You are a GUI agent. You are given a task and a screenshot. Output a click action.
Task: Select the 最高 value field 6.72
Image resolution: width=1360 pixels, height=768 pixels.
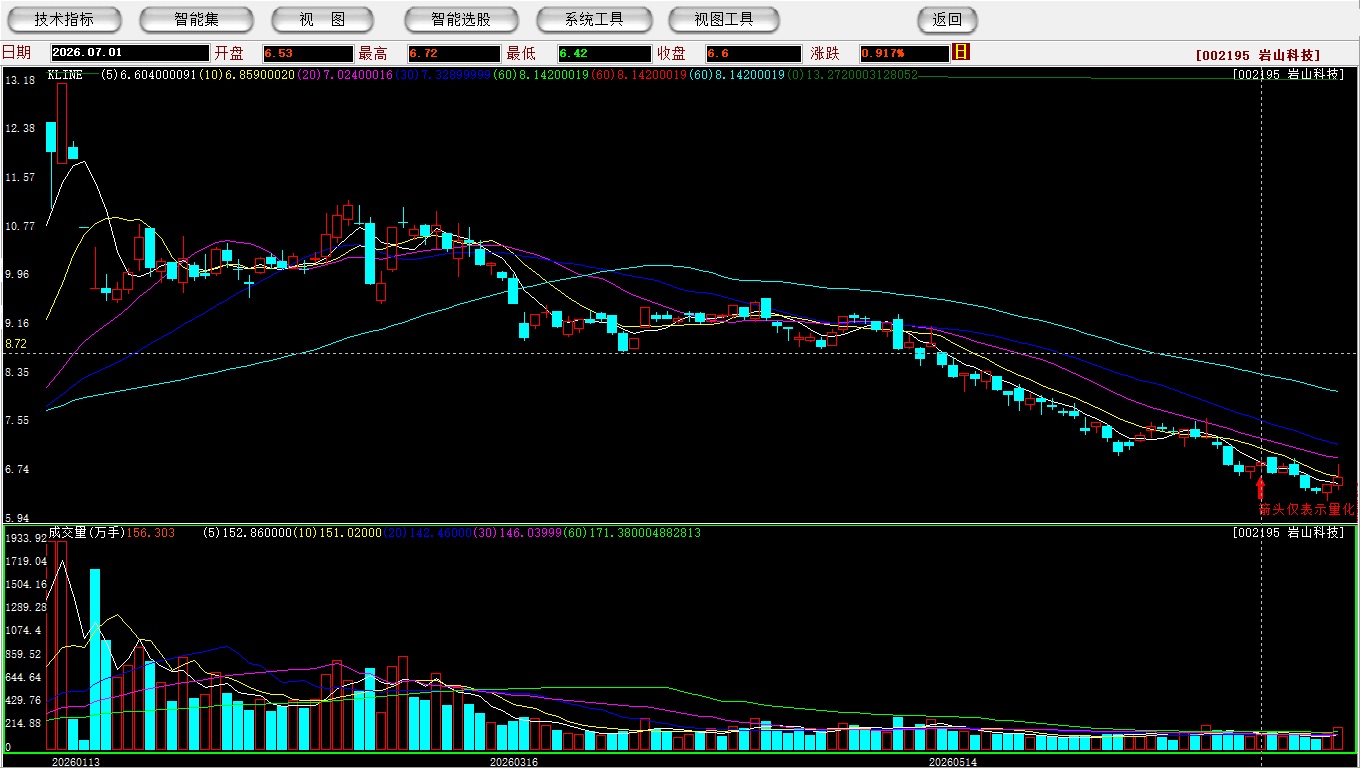(x=454, y=53)
